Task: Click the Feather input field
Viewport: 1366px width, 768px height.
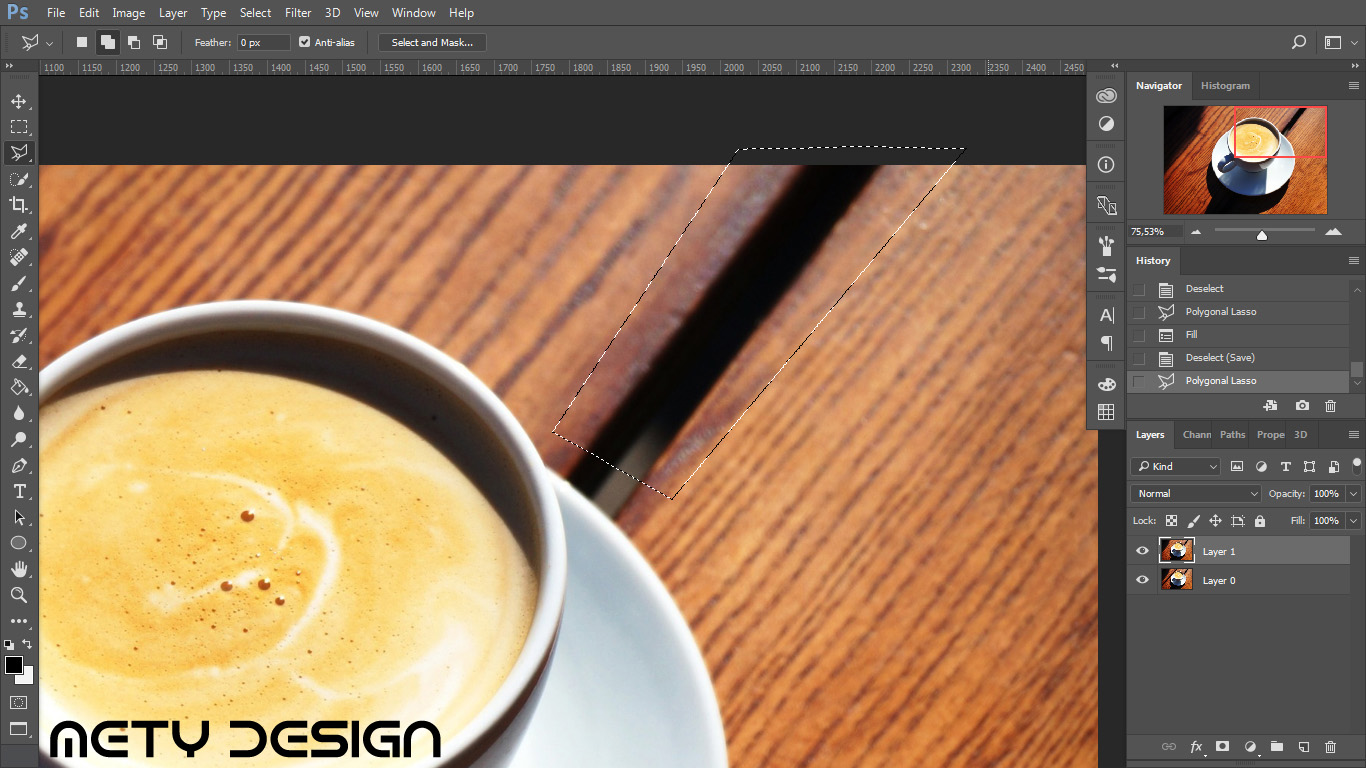Action: click(263, 43)
